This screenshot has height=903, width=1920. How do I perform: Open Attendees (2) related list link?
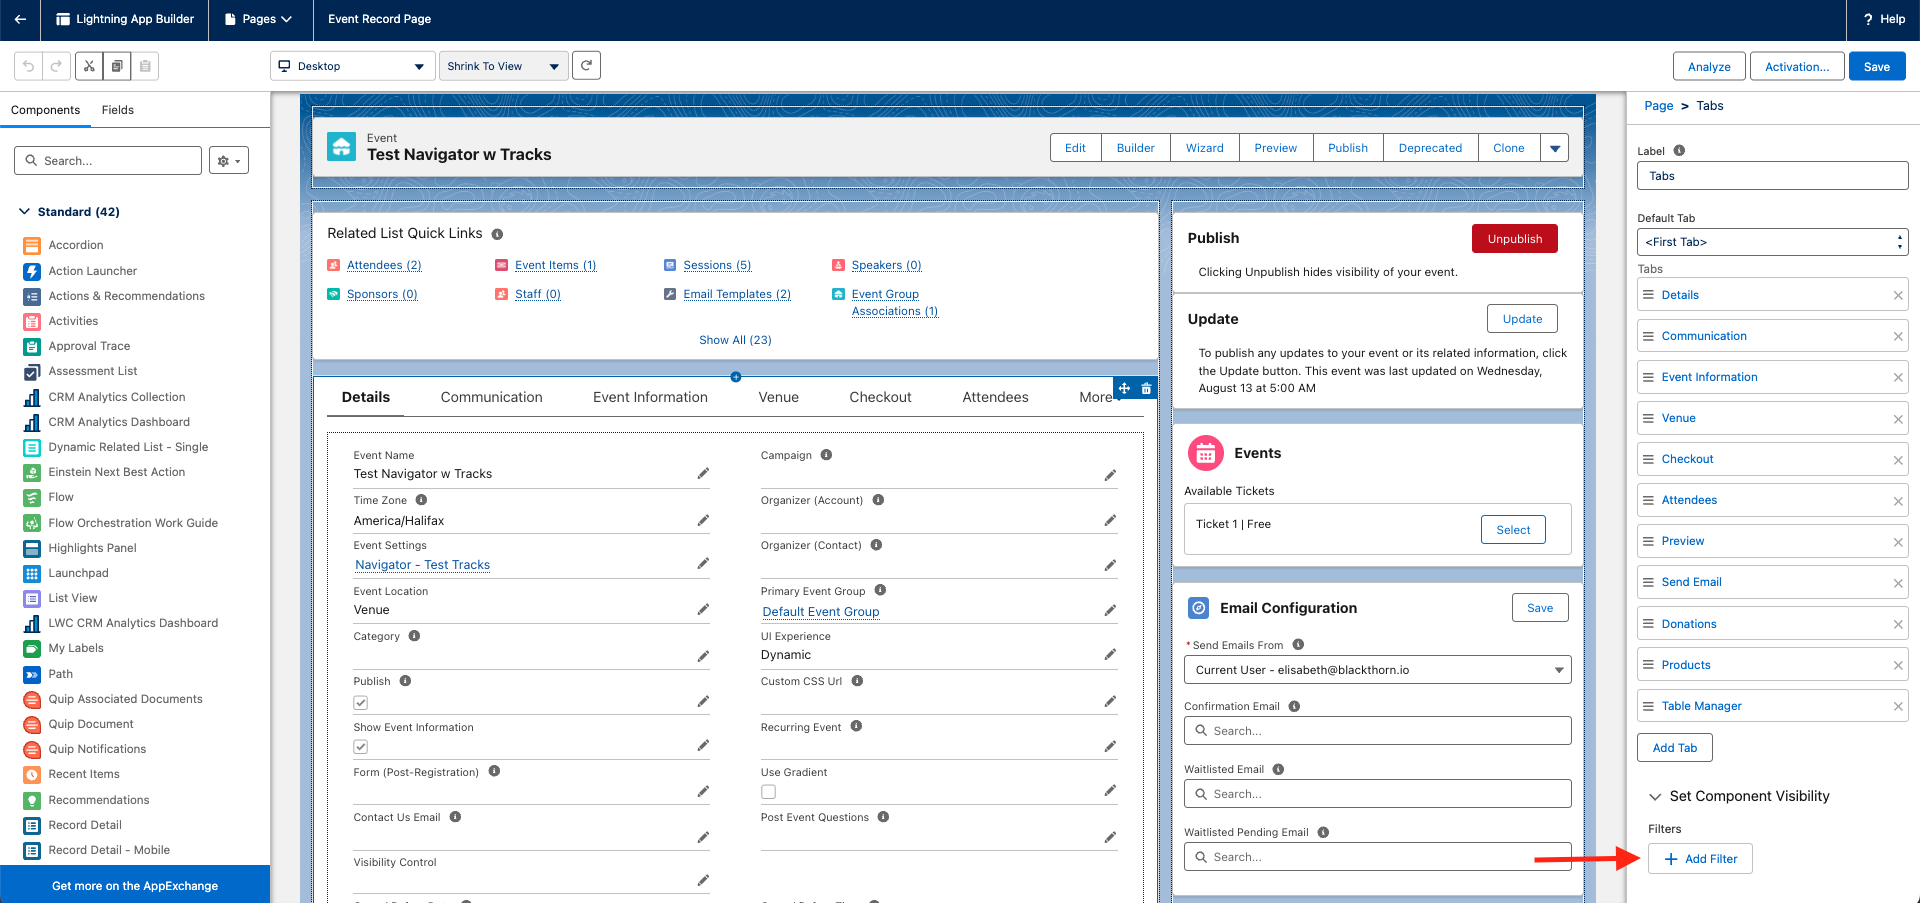pos(384,265)
